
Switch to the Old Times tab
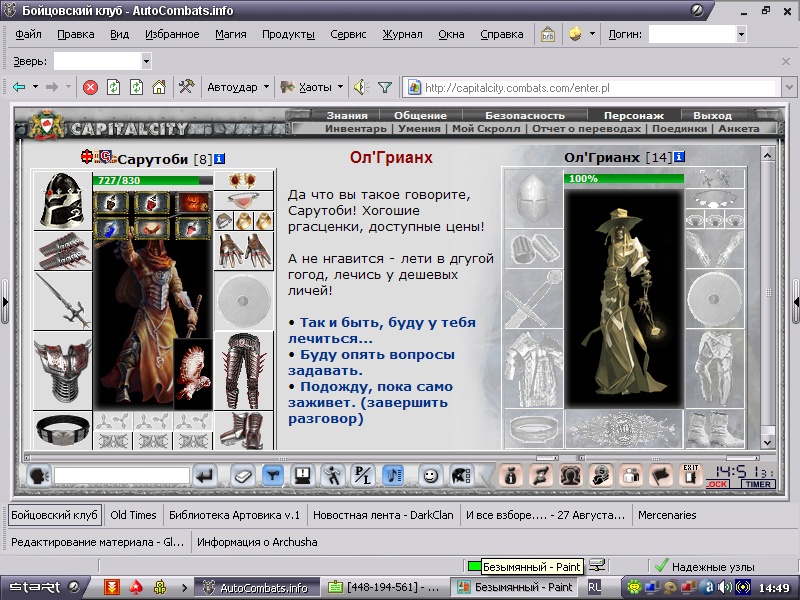click(x=133, y=515)
